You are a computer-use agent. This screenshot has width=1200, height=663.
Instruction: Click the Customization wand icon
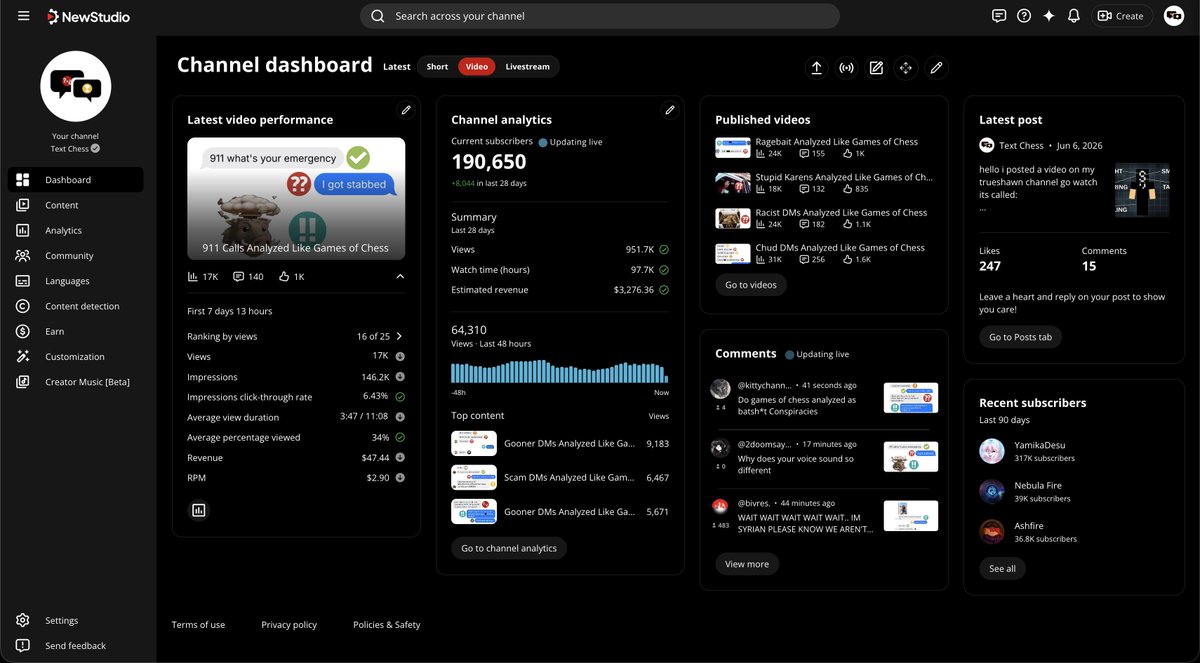coord(23,357)
